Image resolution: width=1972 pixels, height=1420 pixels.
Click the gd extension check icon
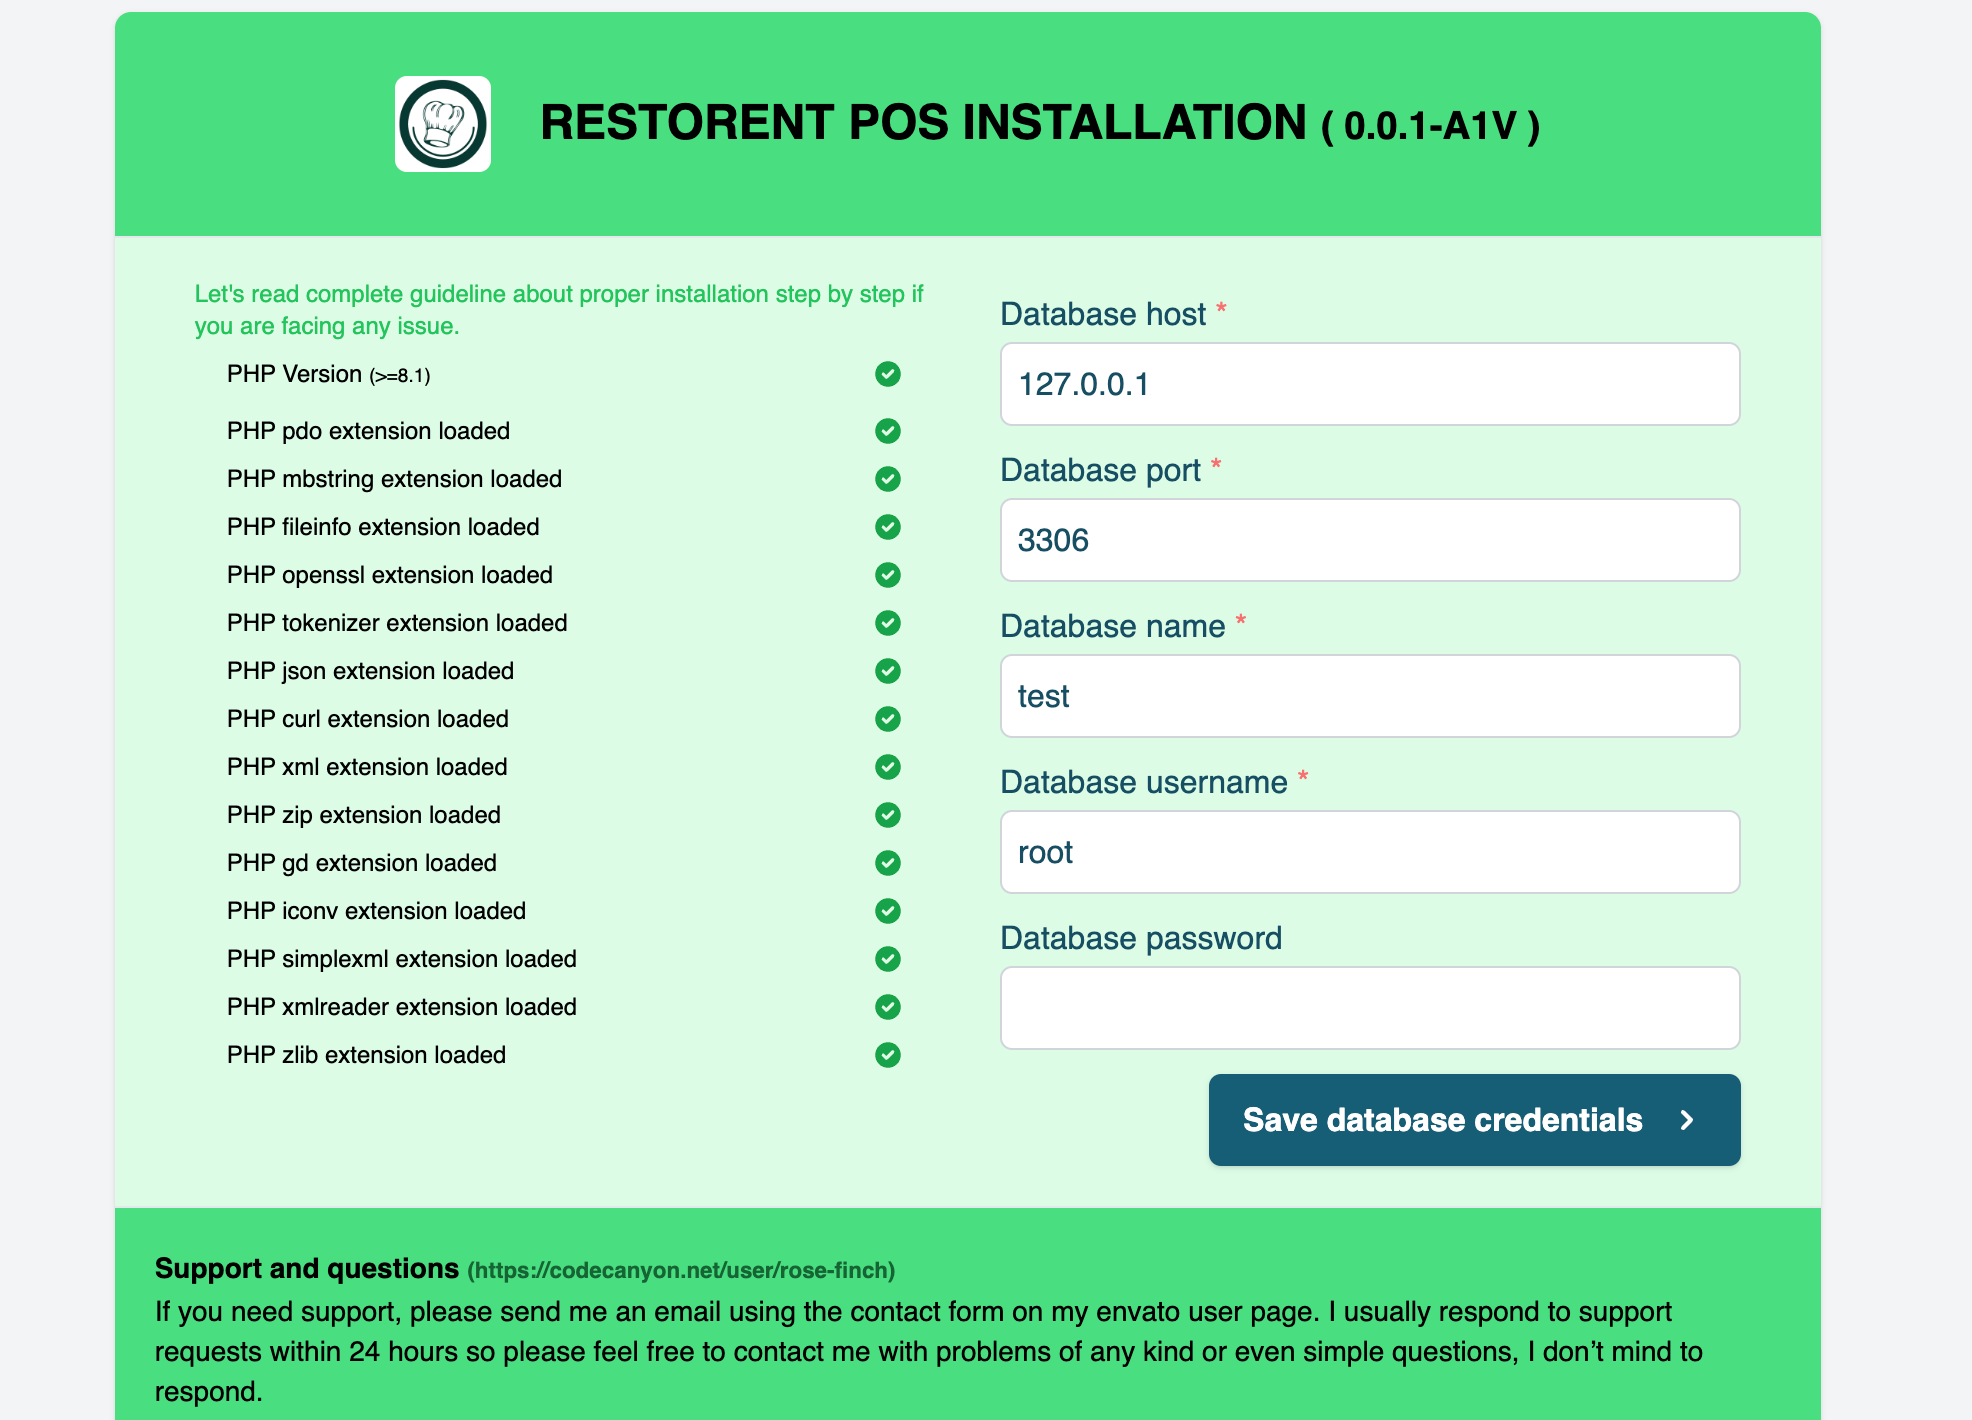887,863
